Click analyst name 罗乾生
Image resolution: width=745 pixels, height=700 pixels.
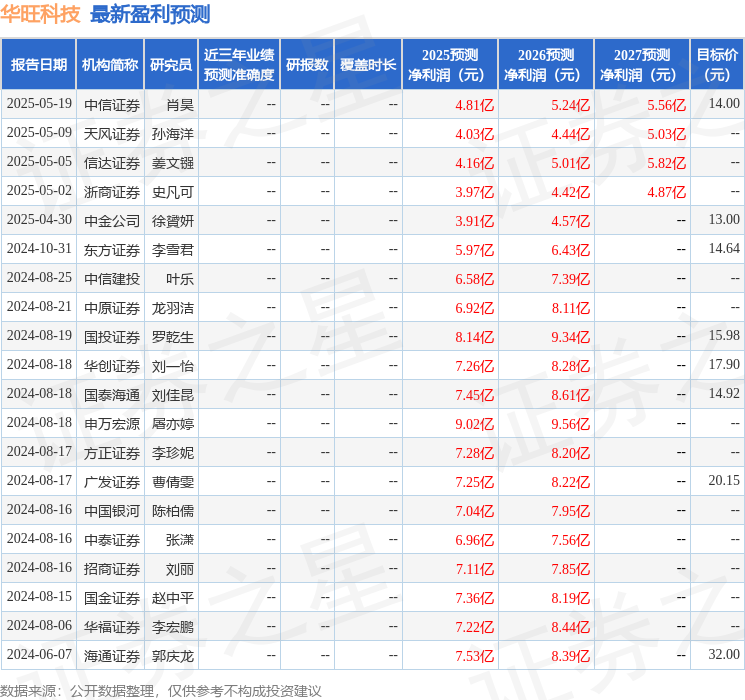click(173, 336)
